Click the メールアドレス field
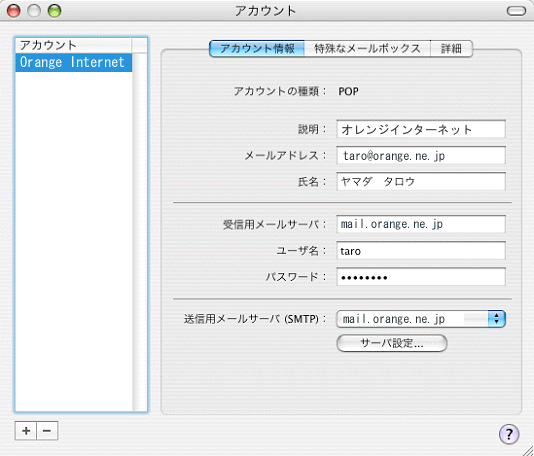534x456 pixels. [x=421, y=156]
